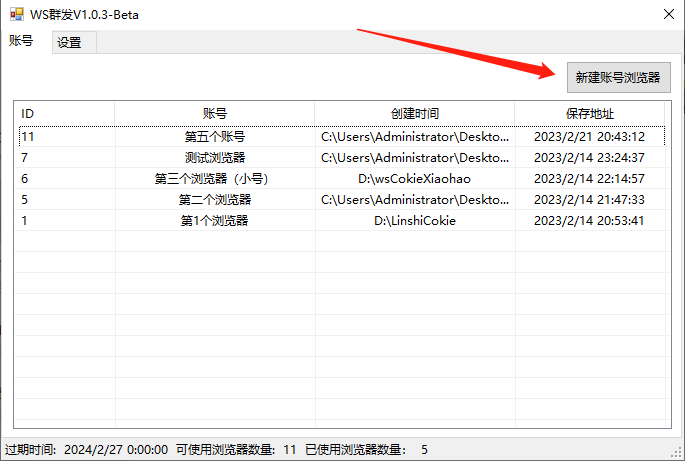685x461 pixels.
Task: Click the 保存地址 column header
Action: 590,114
